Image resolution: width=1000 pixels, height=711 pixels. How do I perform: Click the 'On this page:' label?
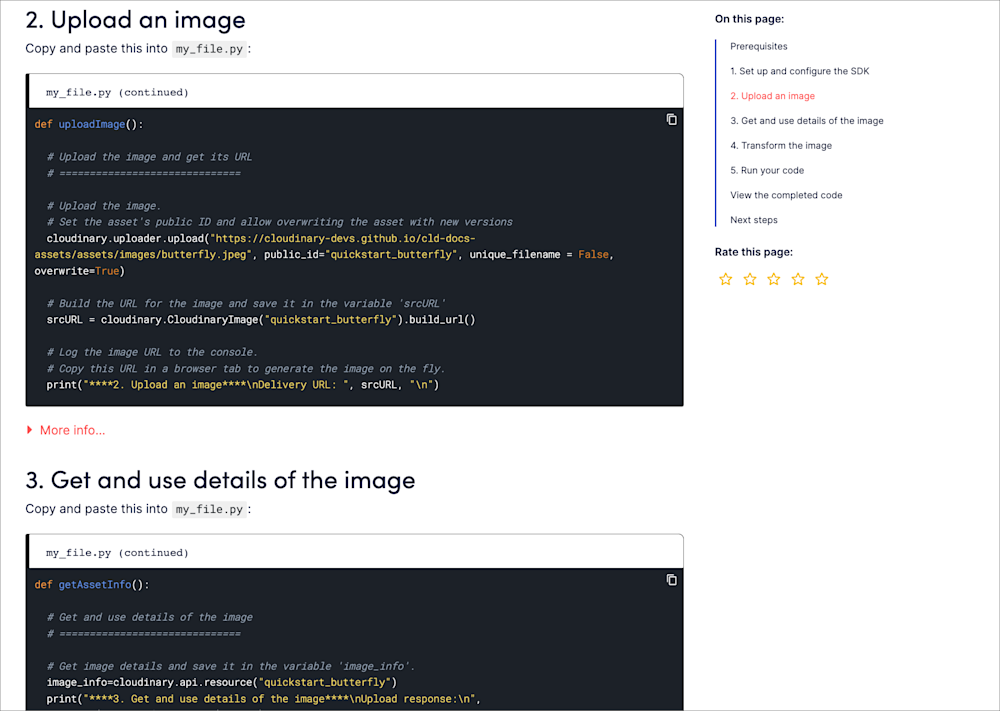pyautogui.click(x=749, y=19)
